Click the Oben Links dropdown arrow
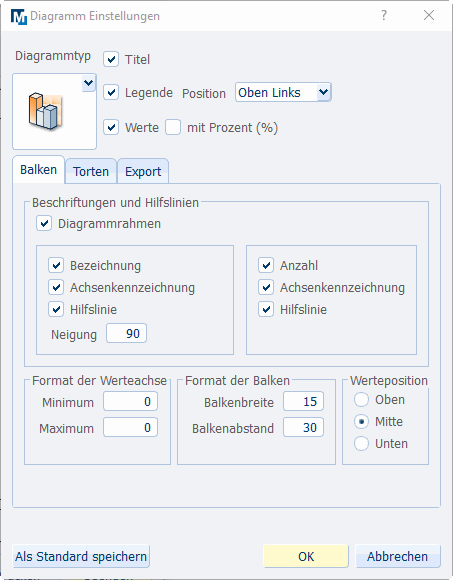Image resolution: width=453 pixels, height=580 pixels. pos(324,92)
